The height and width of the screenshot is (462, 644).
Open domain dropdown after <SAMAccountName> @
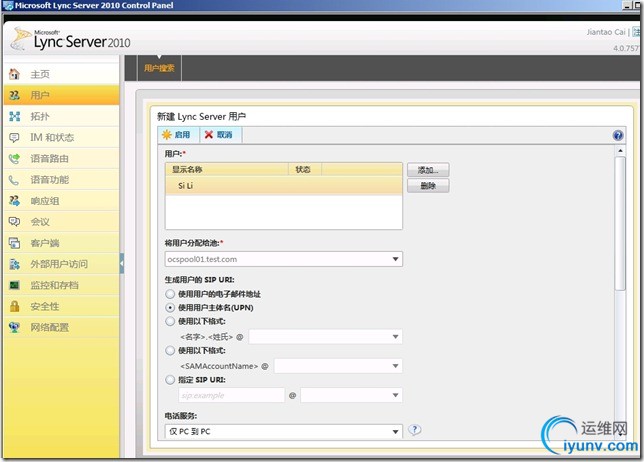[338, 366]
